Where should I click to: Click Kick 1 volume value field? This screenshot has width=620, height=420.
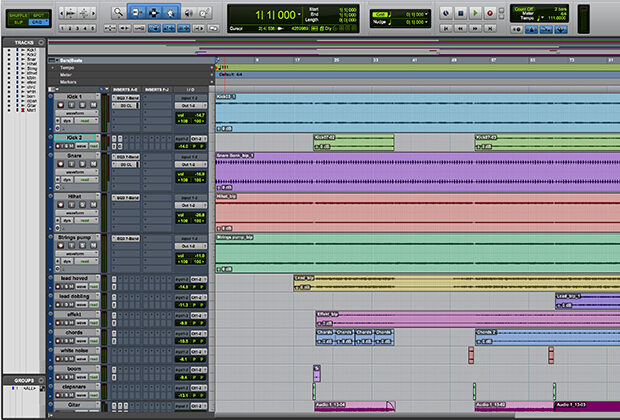191,115
